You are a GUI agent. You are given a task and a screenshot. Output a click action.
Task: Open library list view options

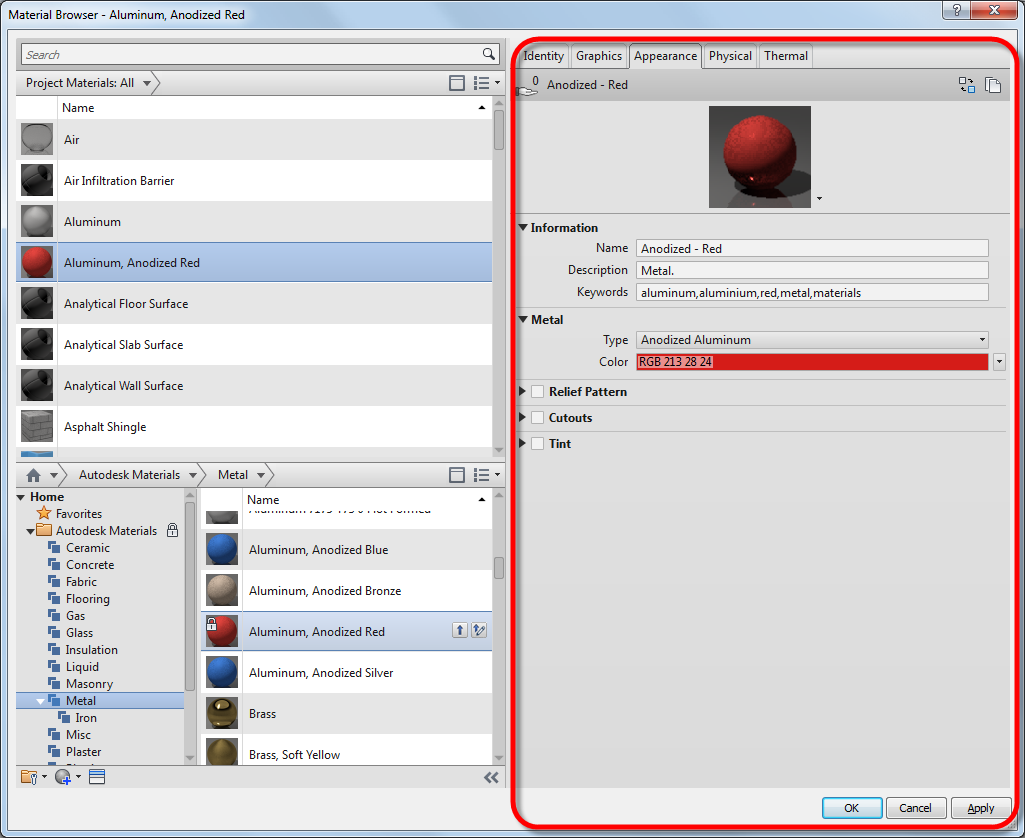[486, 475]
